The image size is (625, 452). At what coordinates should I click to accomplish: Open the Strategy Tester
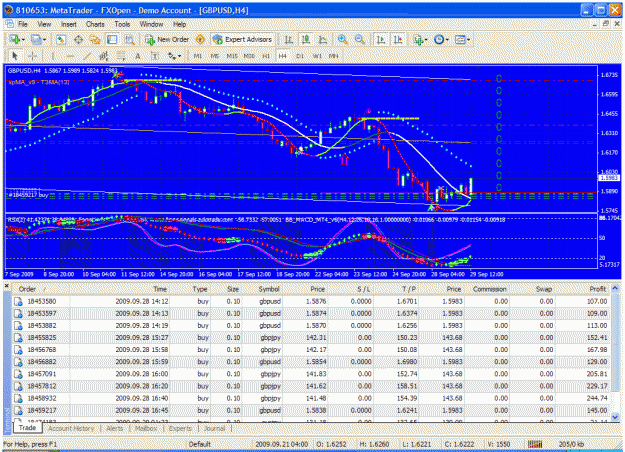click(x=129, y=39)
